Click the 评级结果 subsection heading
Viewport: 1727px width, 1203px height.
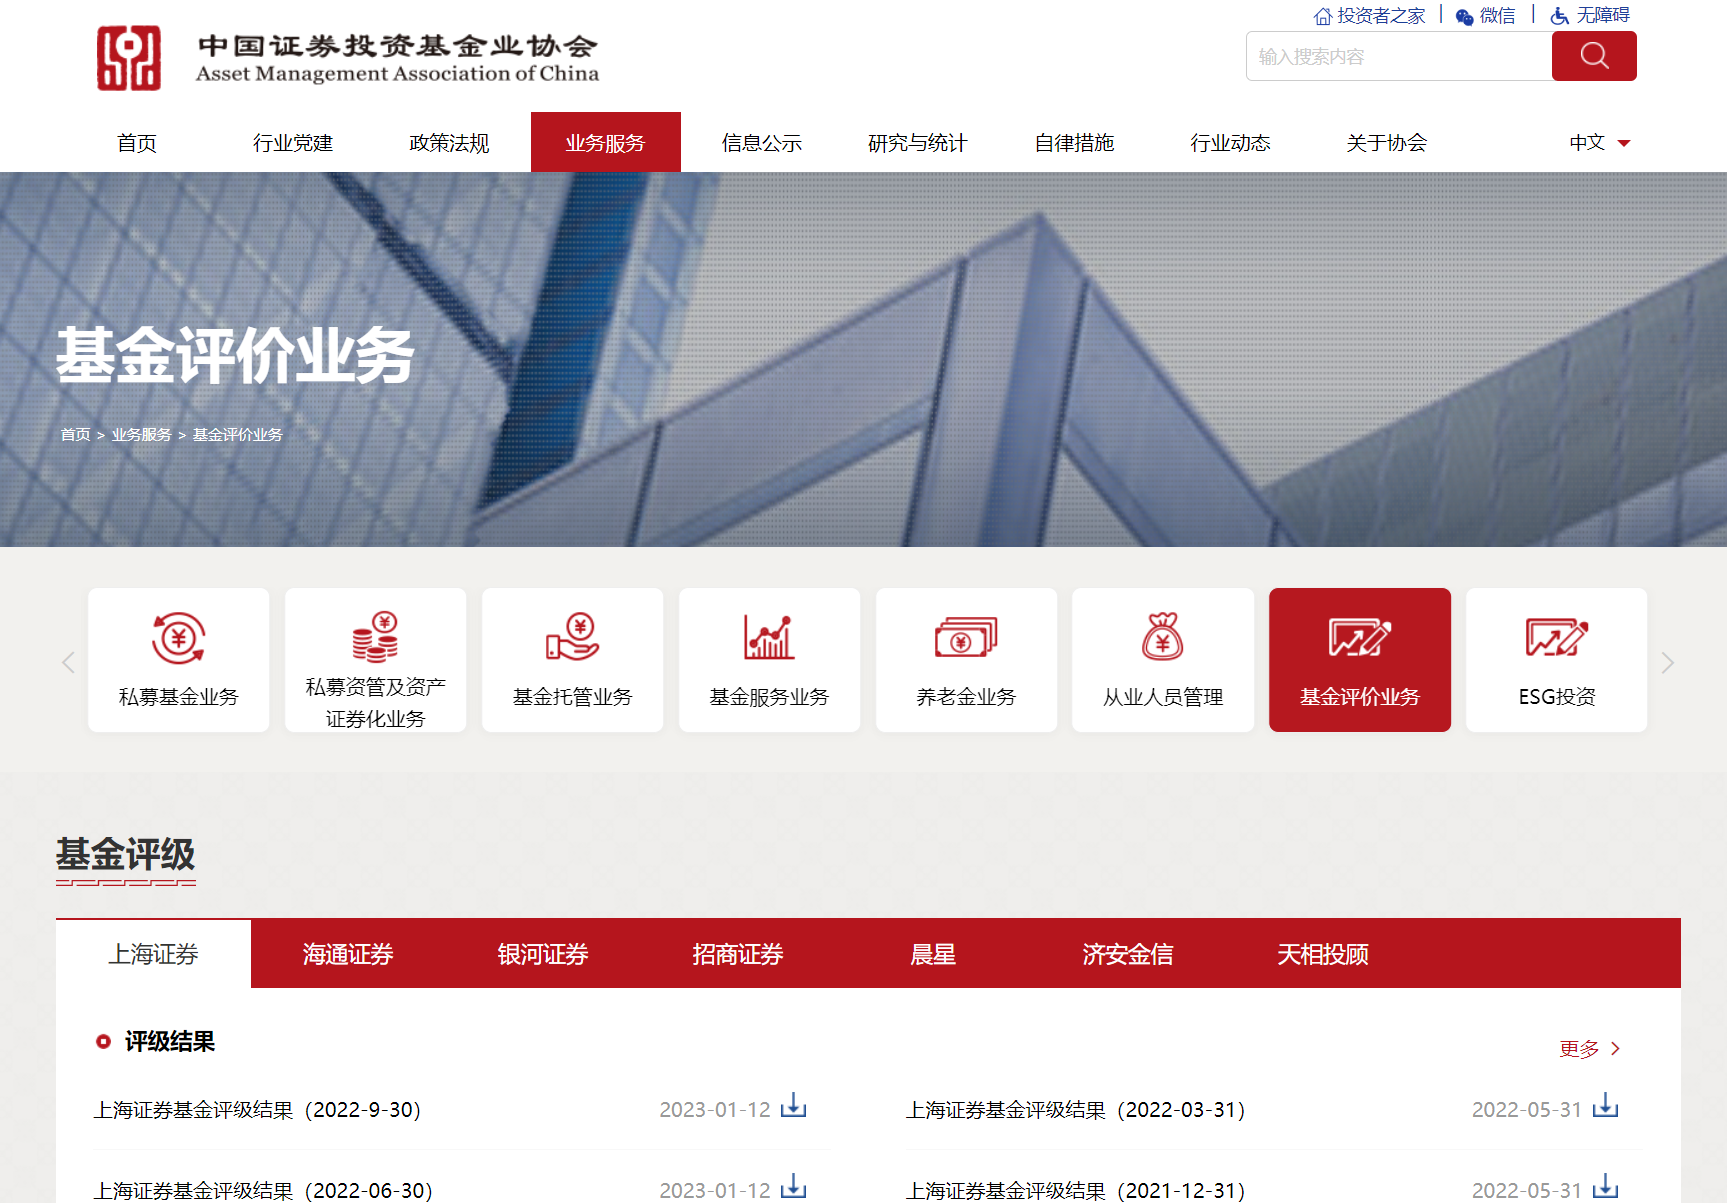pyautogui.click(x=170, y=1042)
